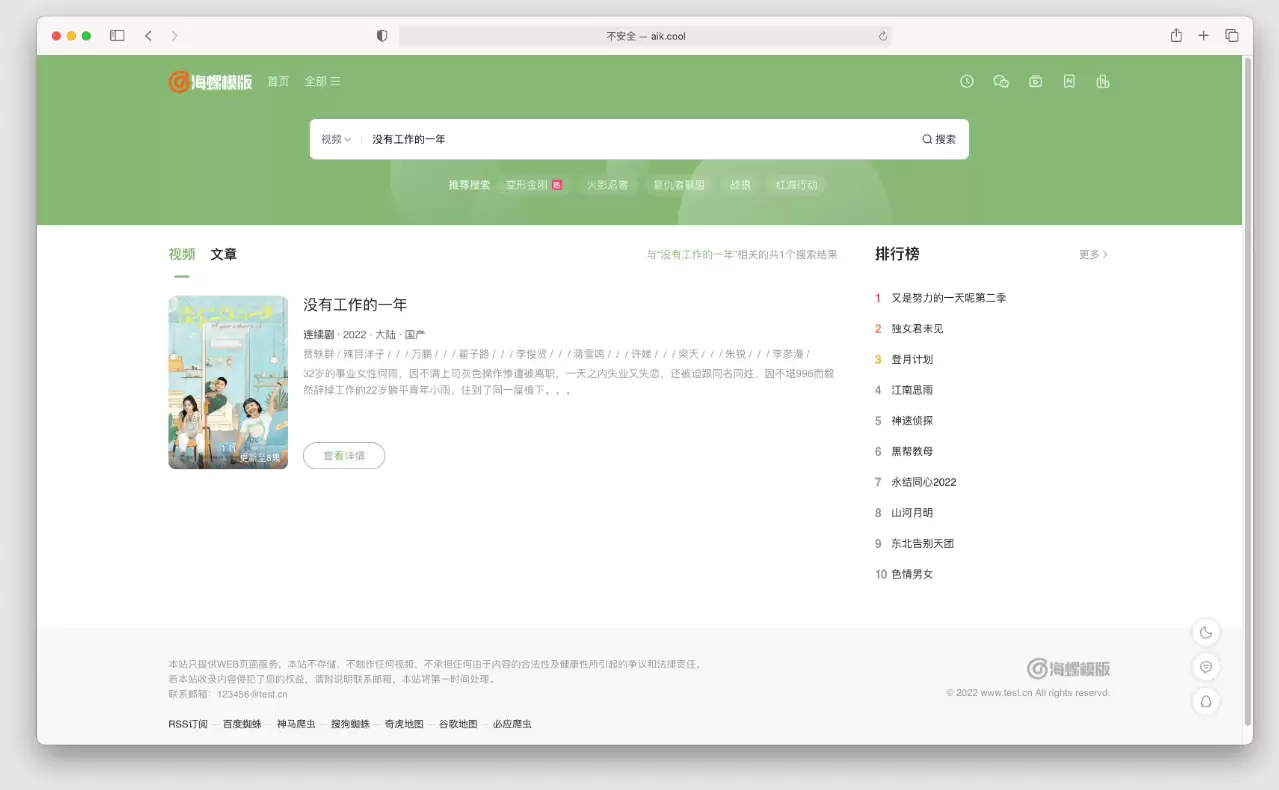Image resolution: width=1279 pixels, height=790 pixels.
Task: Open the 视频 search type dropdown
Action: (x=336, y=140)
